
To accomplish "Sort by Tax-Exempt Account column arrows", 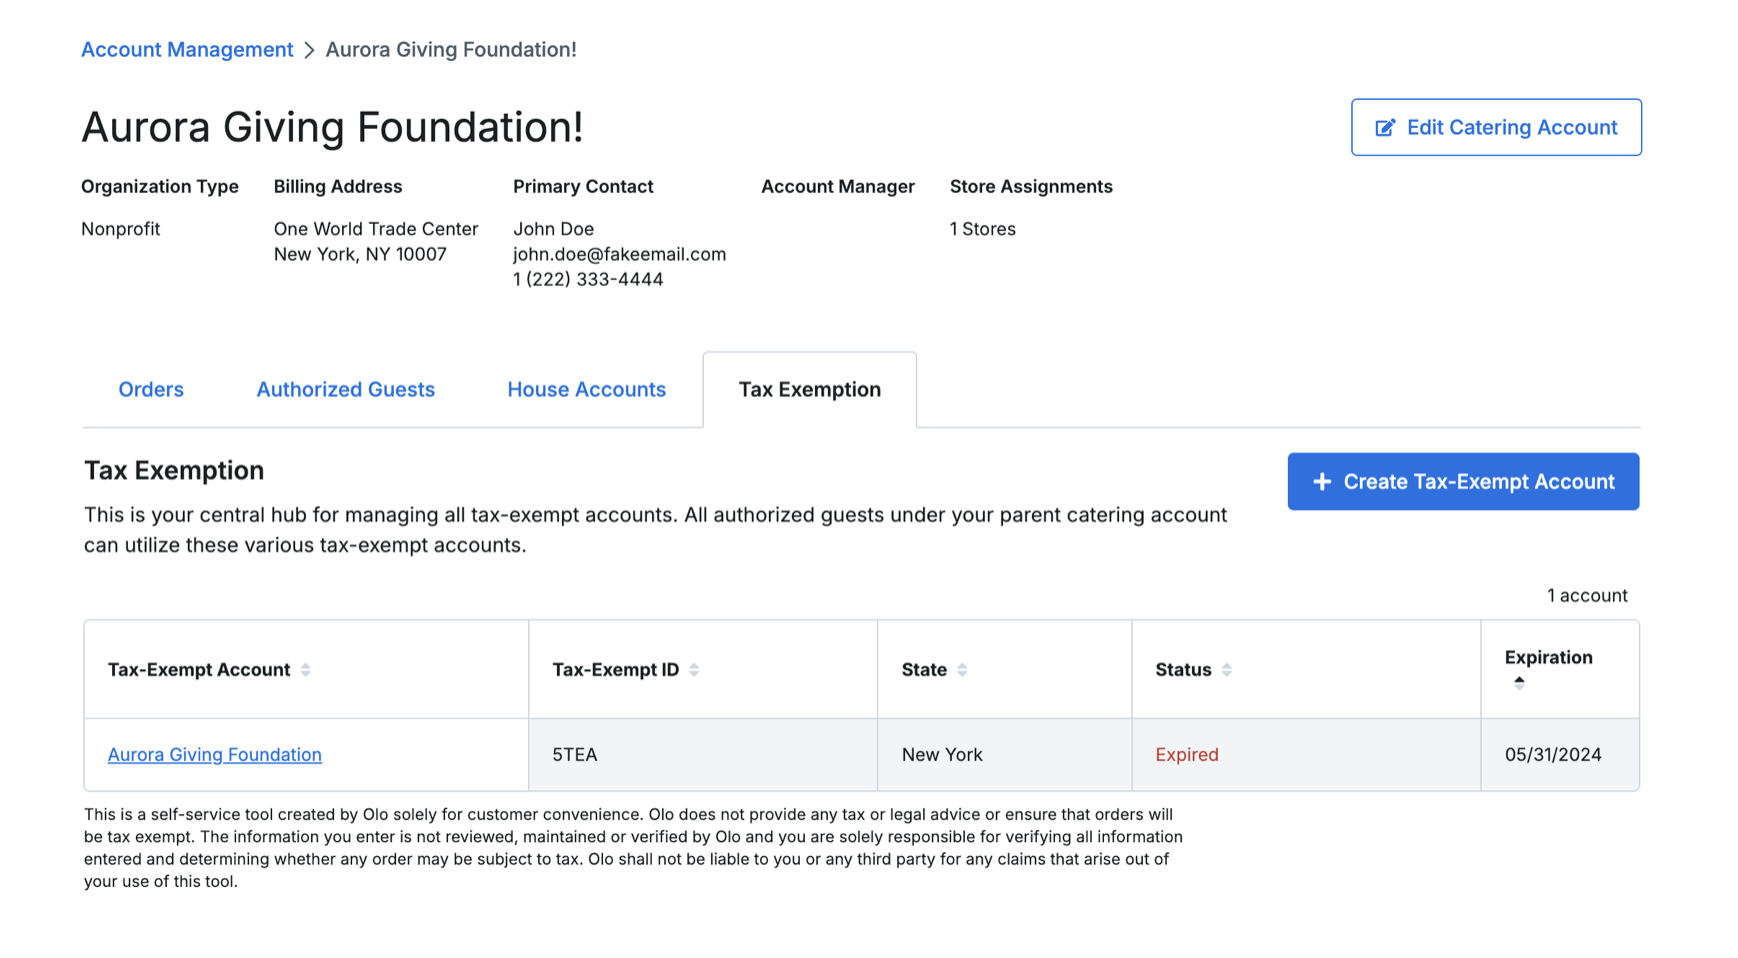I will (x=306, y=670).
